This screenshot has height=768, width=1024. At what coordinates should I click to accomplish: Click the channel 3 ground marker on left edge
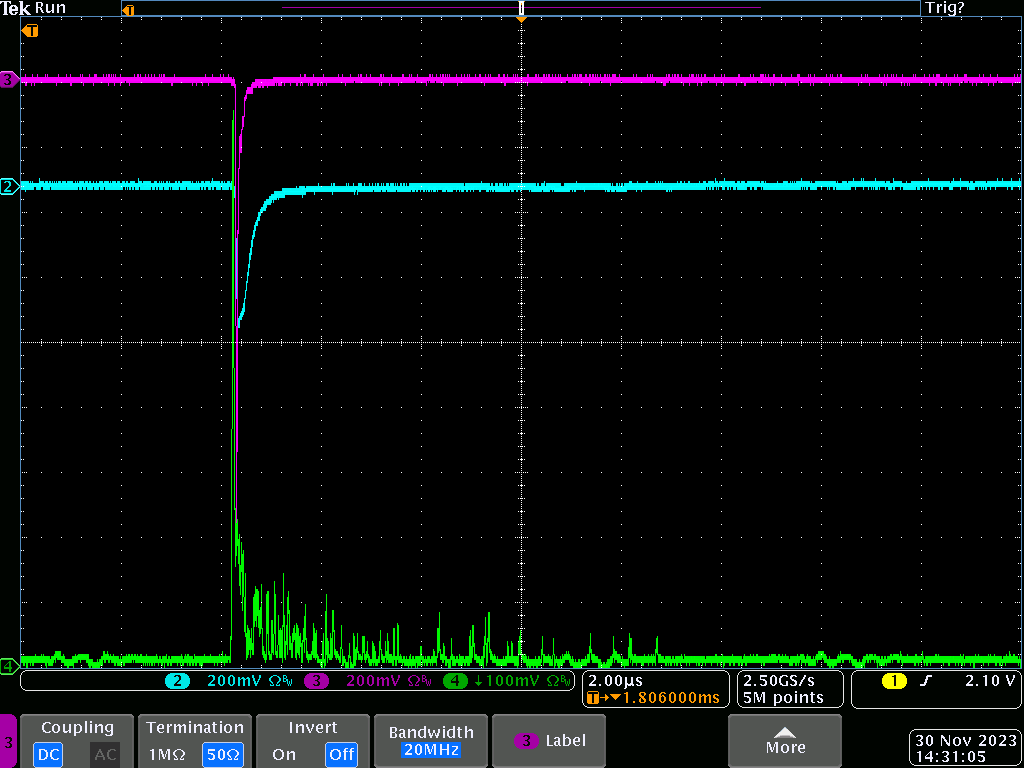[9, 79]
